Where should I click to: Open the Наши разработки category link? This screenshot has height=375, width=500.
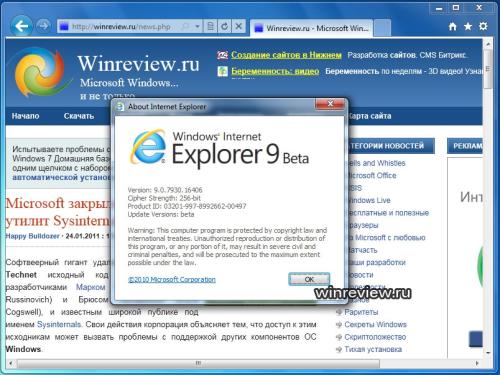pyautogui.click(x=377, y=262)
